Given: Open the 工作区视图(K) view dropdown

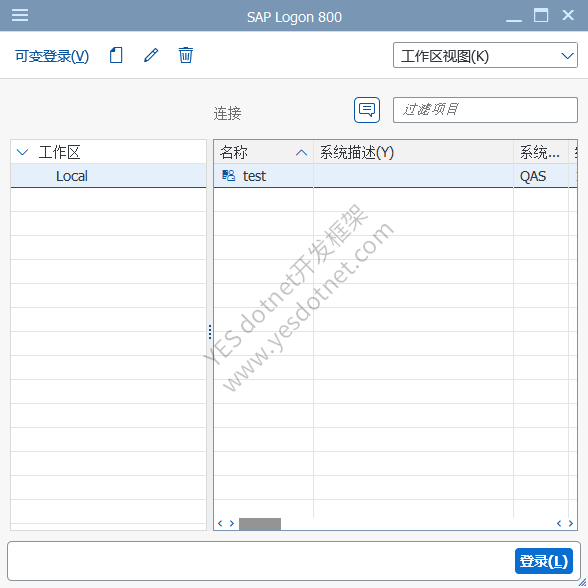Looking at the screenshot, I should coord(485,55).
